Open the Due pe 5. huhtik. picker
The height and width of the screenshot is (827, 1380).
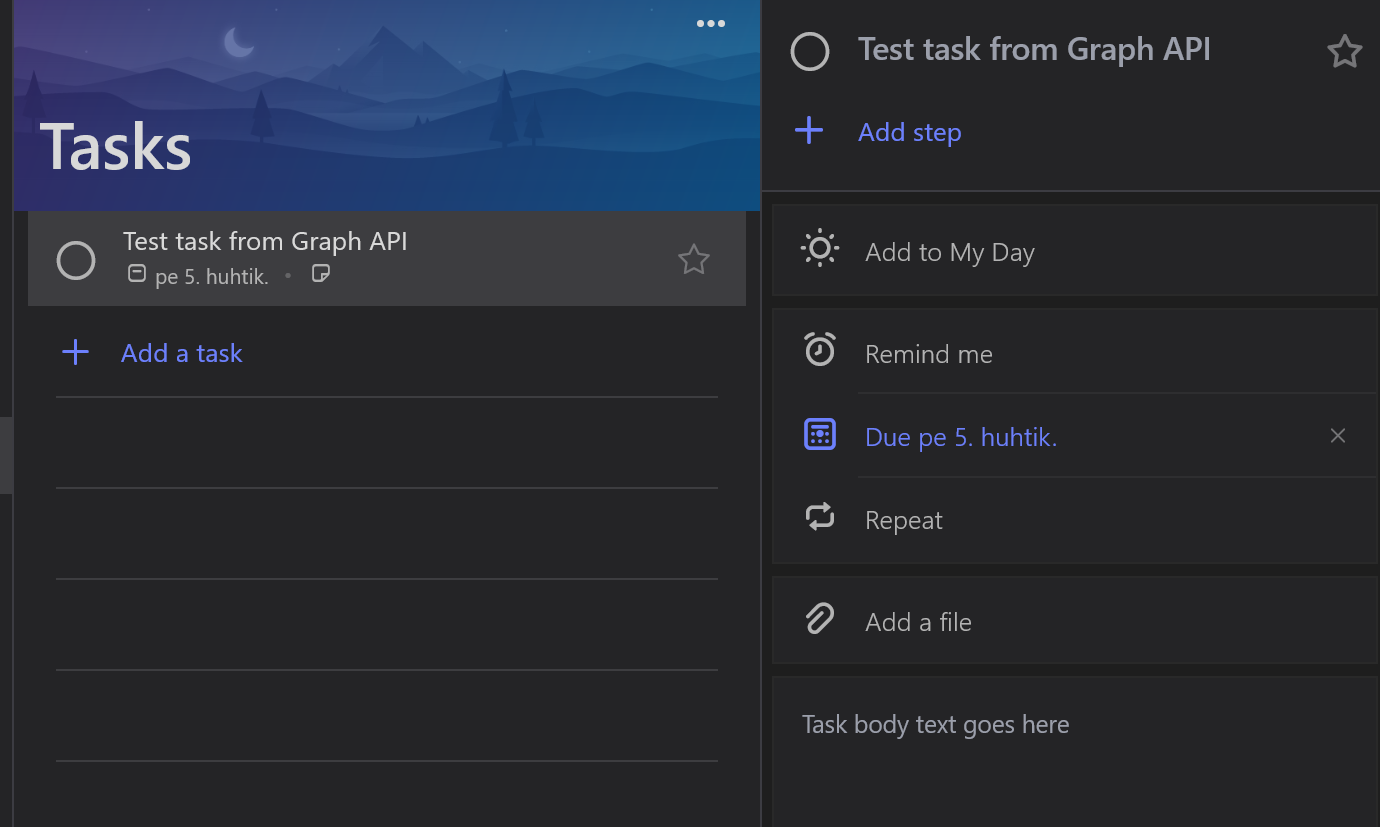960,437
